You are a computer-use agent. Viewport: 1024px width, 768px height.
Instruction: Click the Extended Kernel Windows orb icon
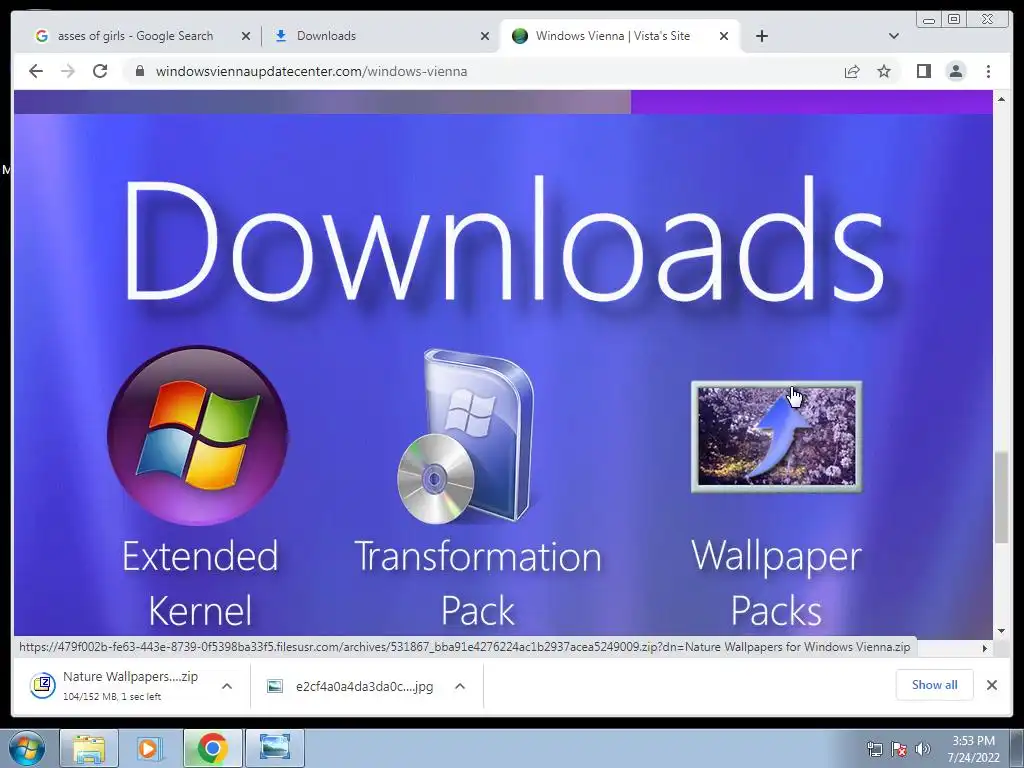coord(198,436)
